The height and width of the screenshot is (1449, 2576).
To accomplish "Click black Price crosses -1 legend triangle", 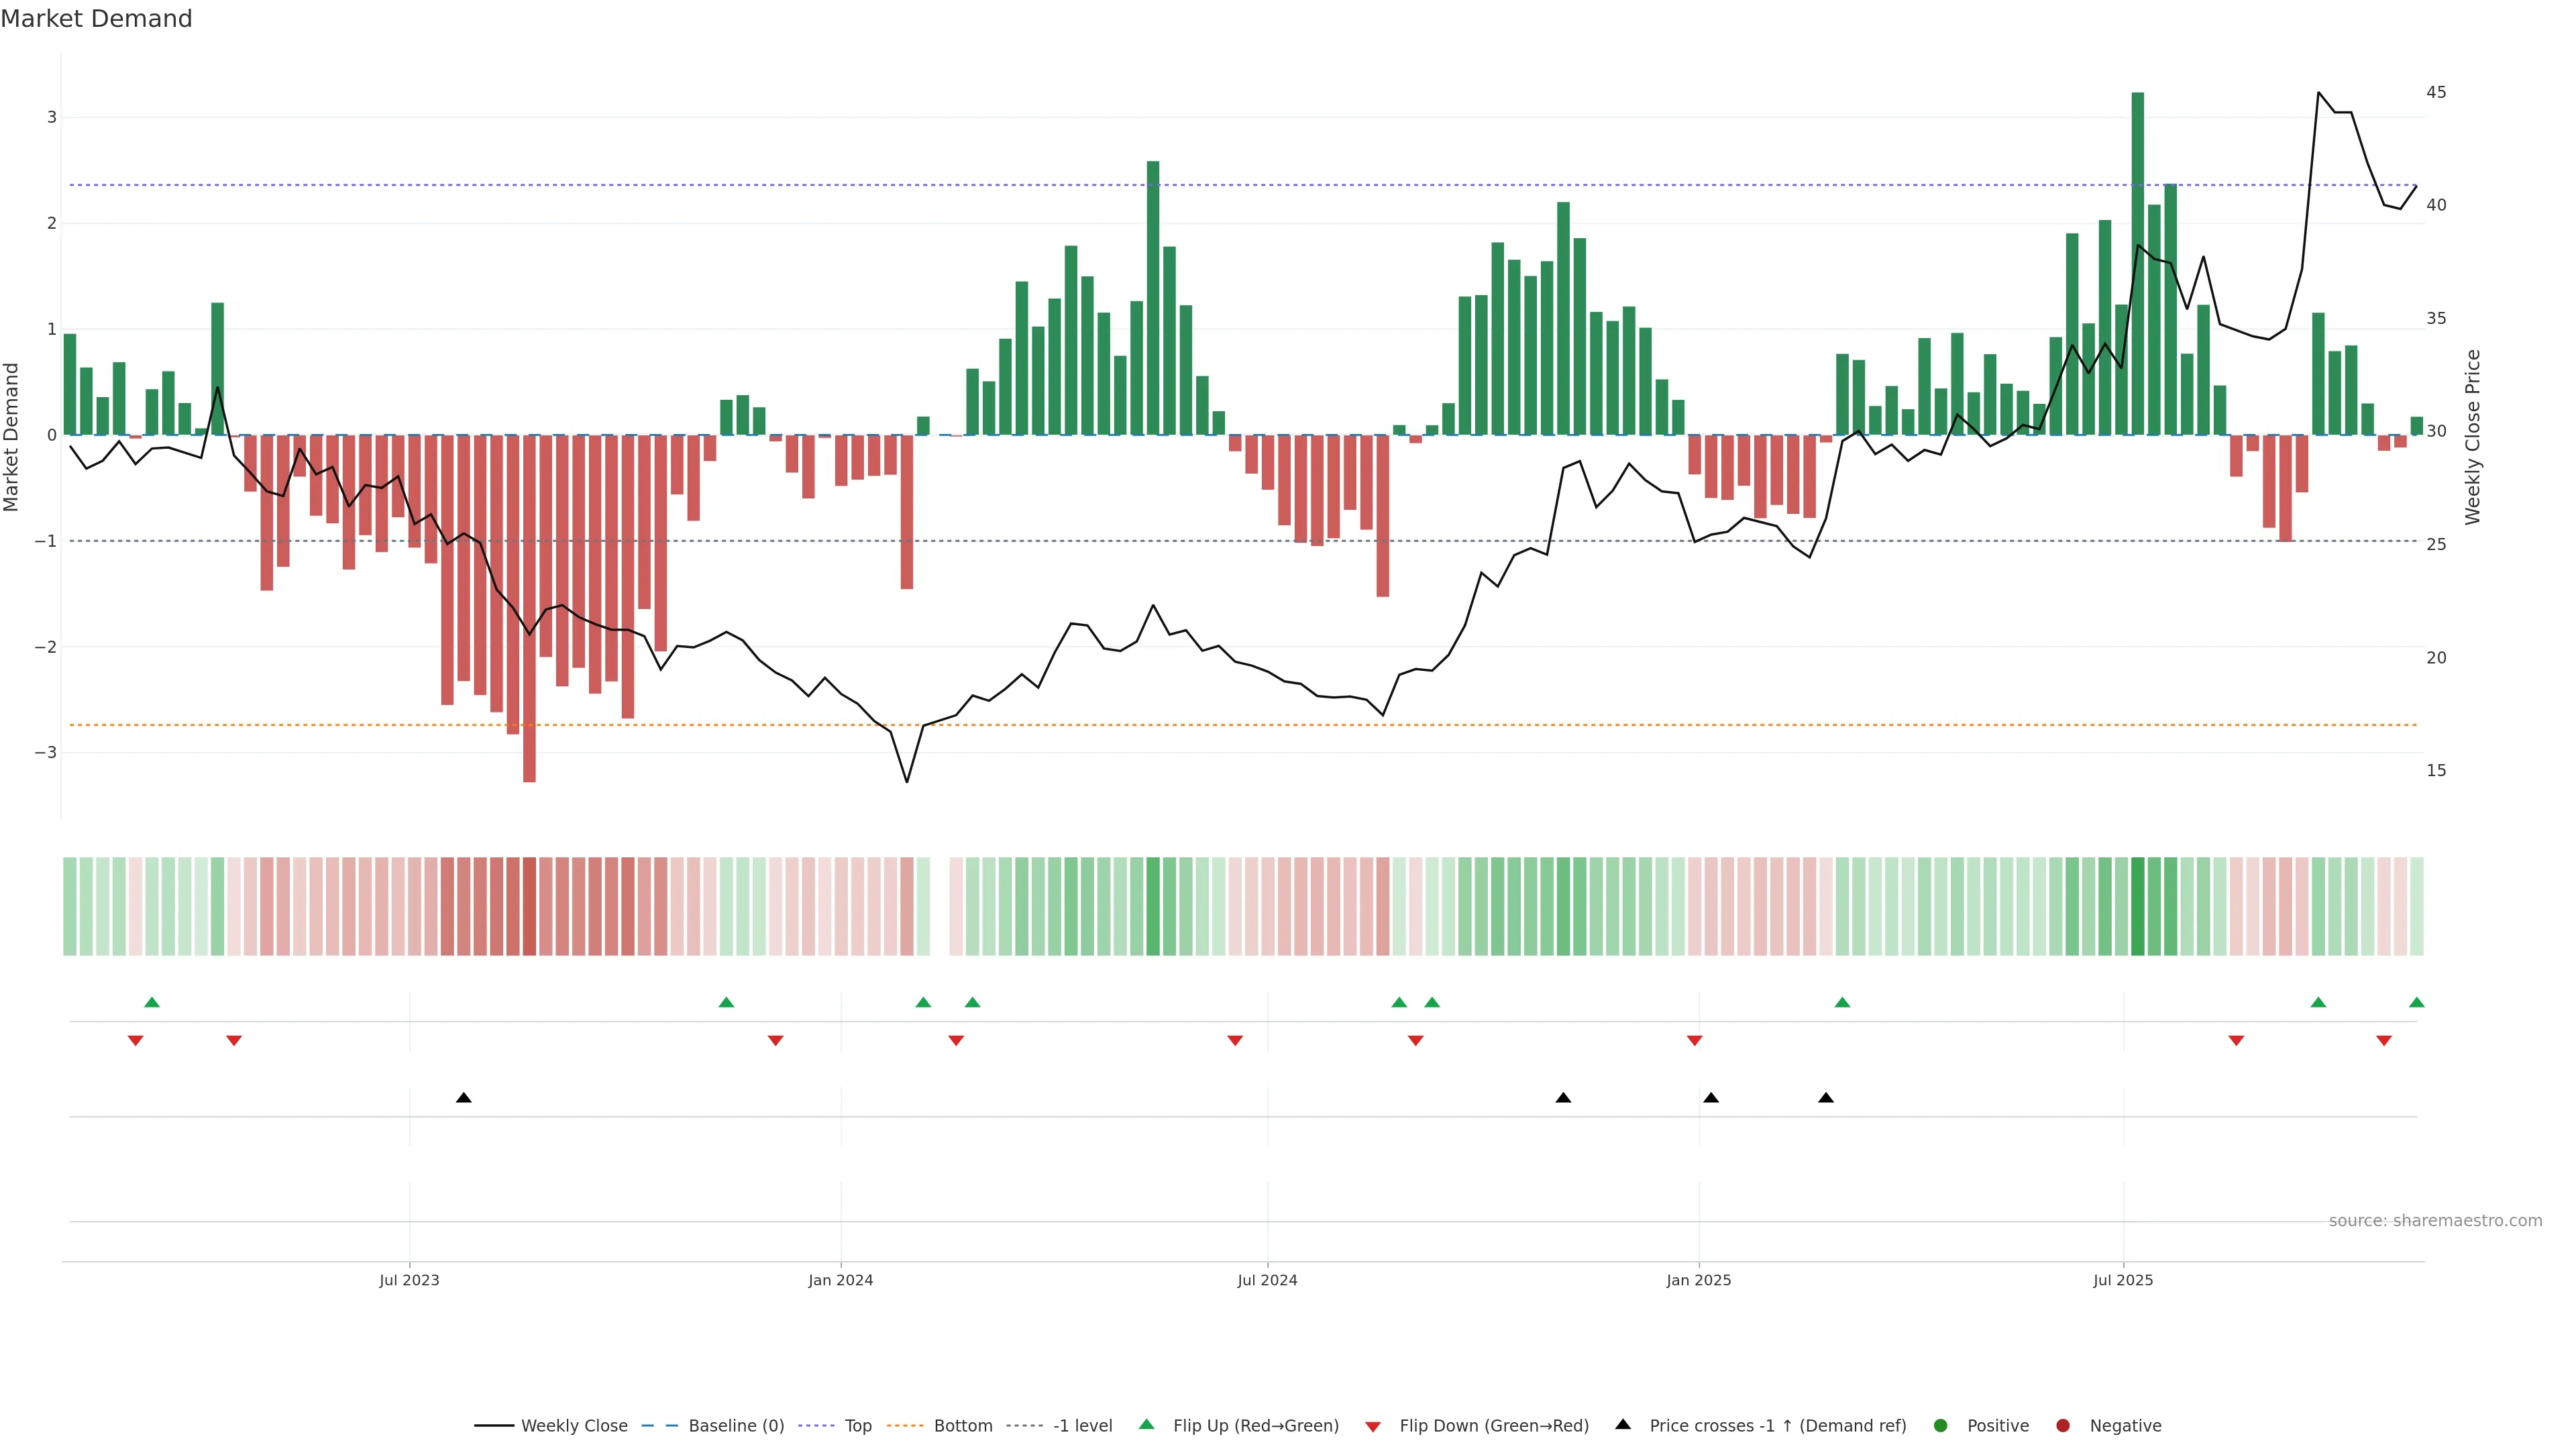I will point(1623,1425).
